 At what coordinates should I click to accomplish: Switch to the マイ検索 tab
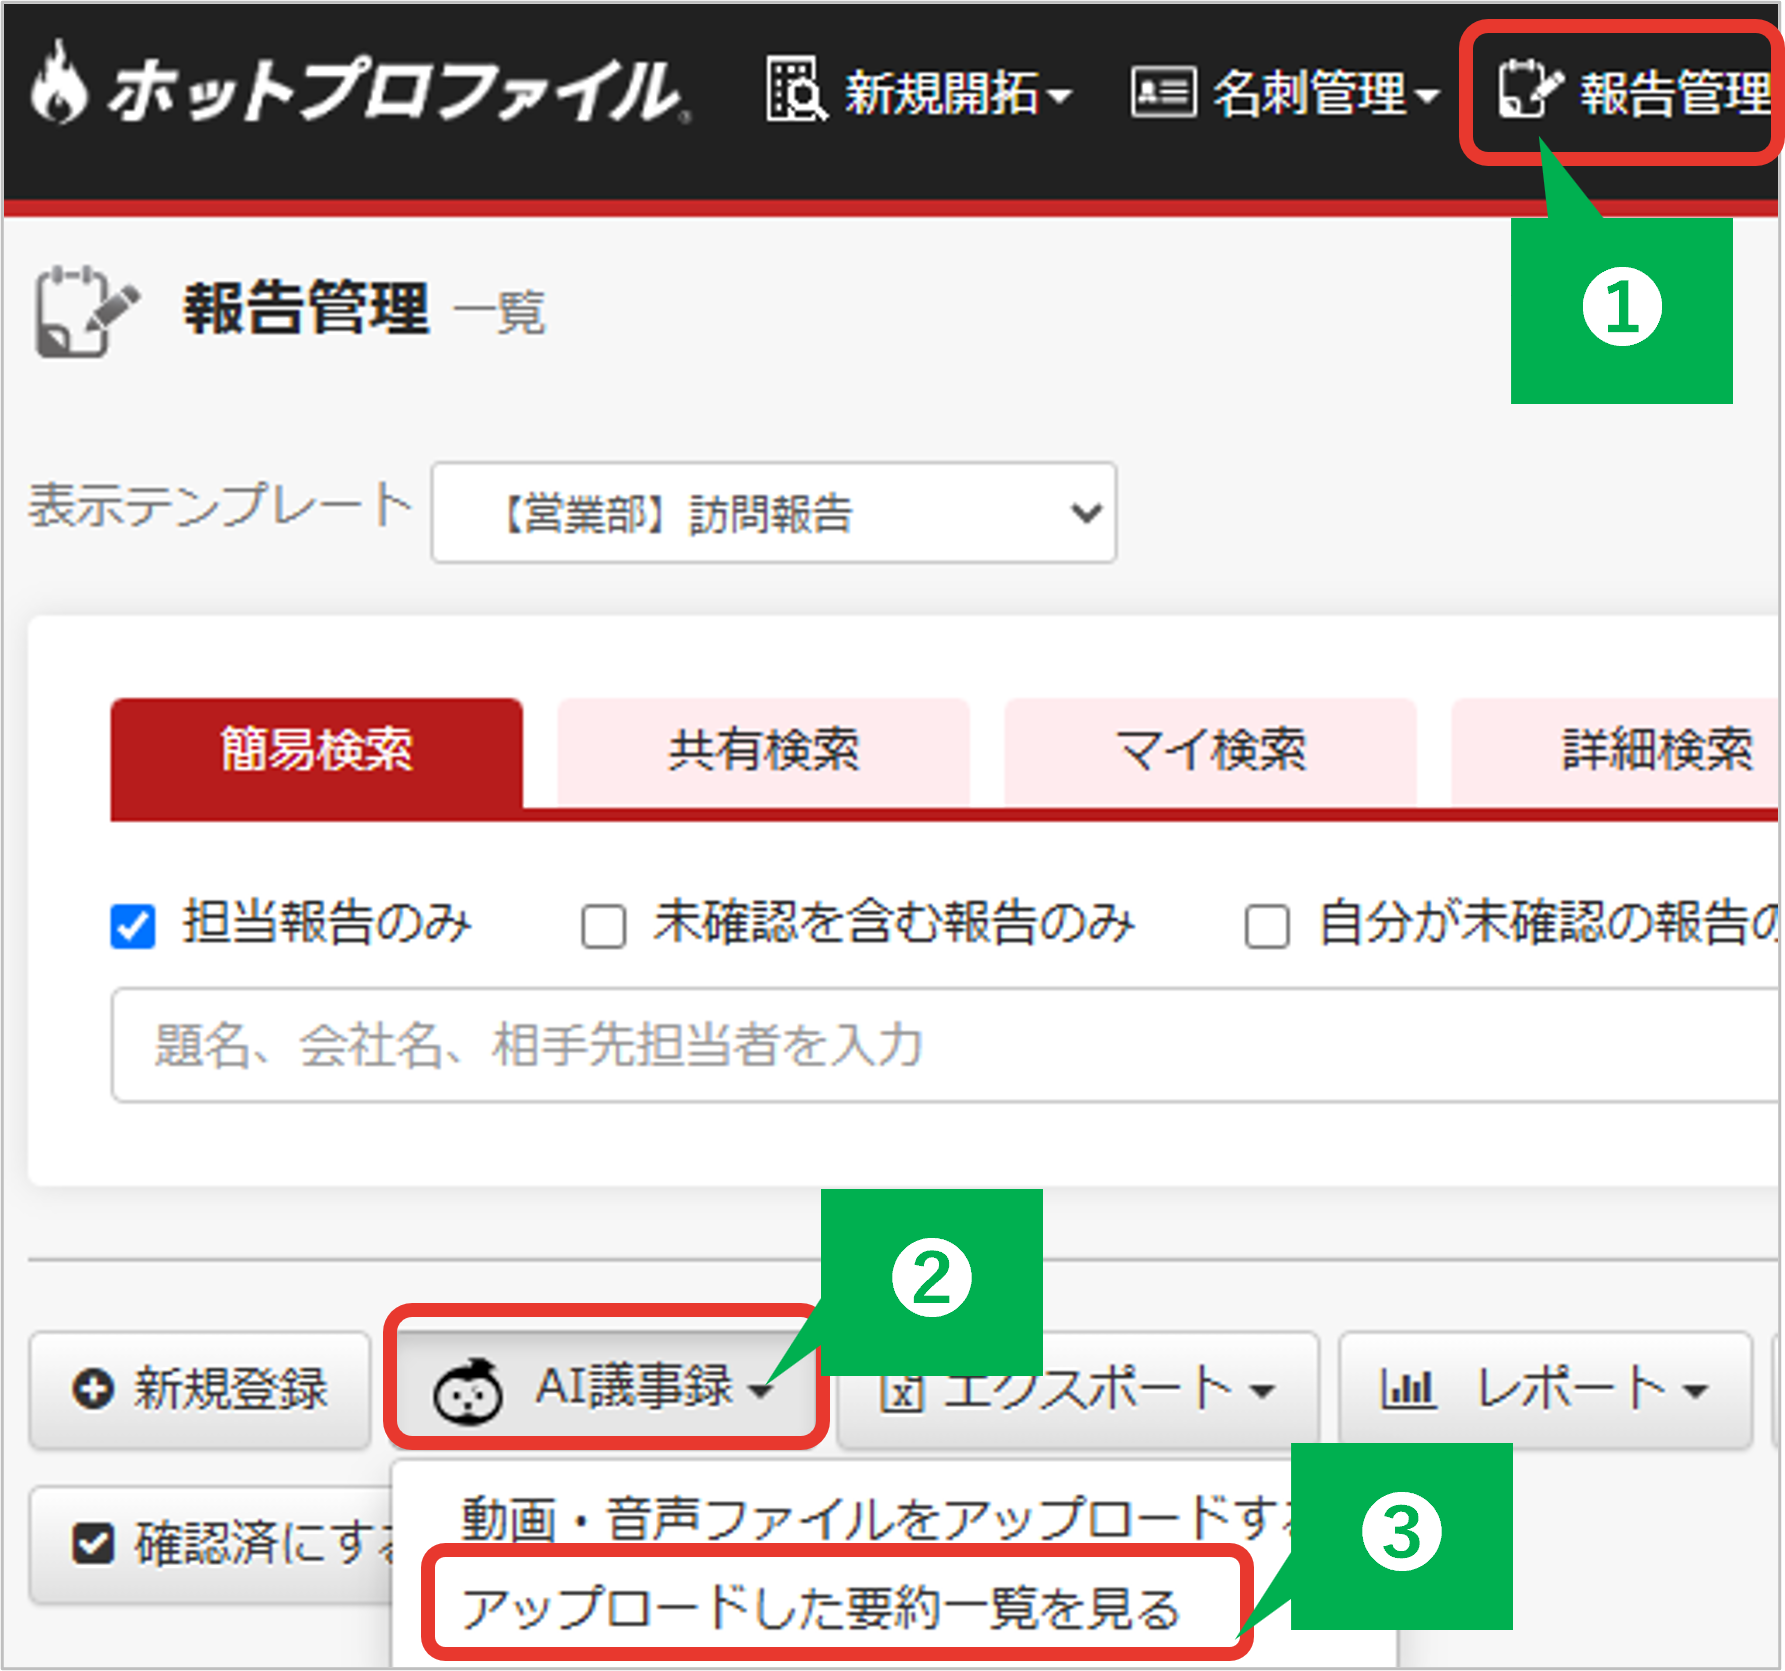(1209, 751)
